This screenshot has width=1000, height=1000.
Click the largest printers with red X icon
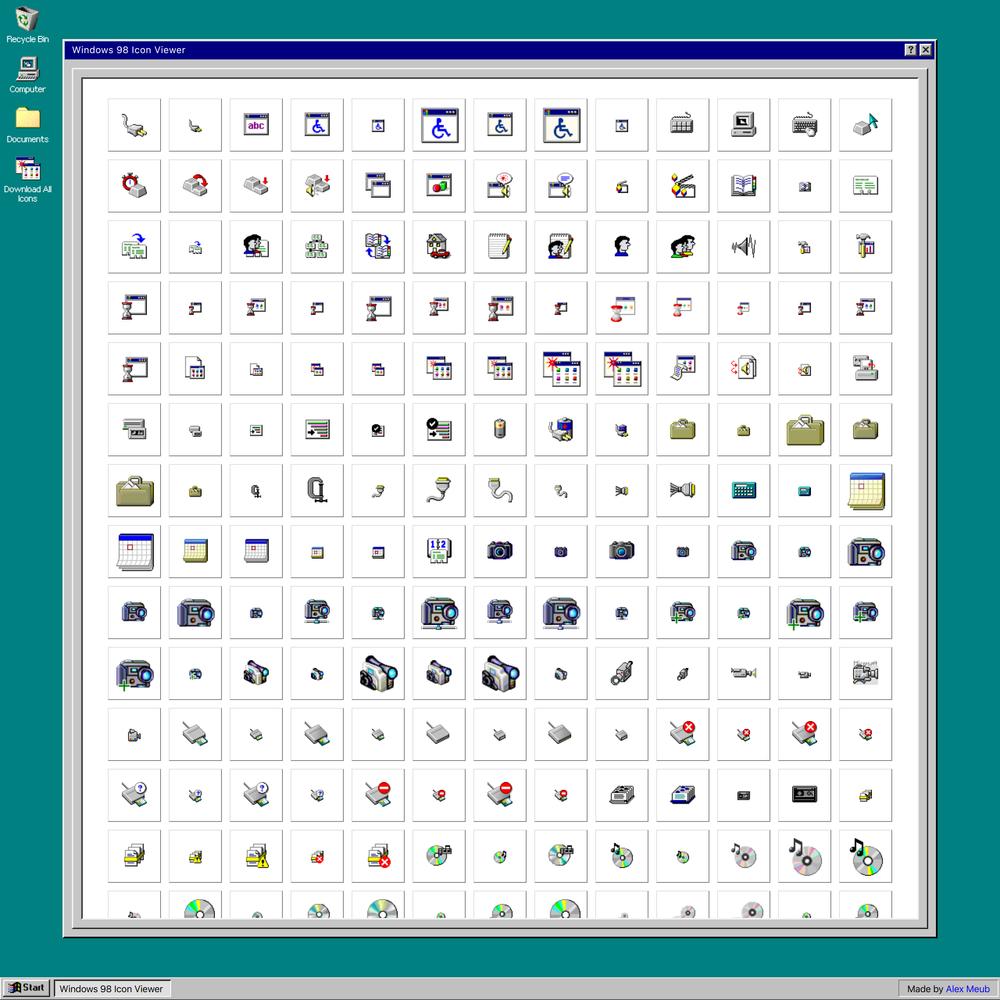(x=379, y=856)
